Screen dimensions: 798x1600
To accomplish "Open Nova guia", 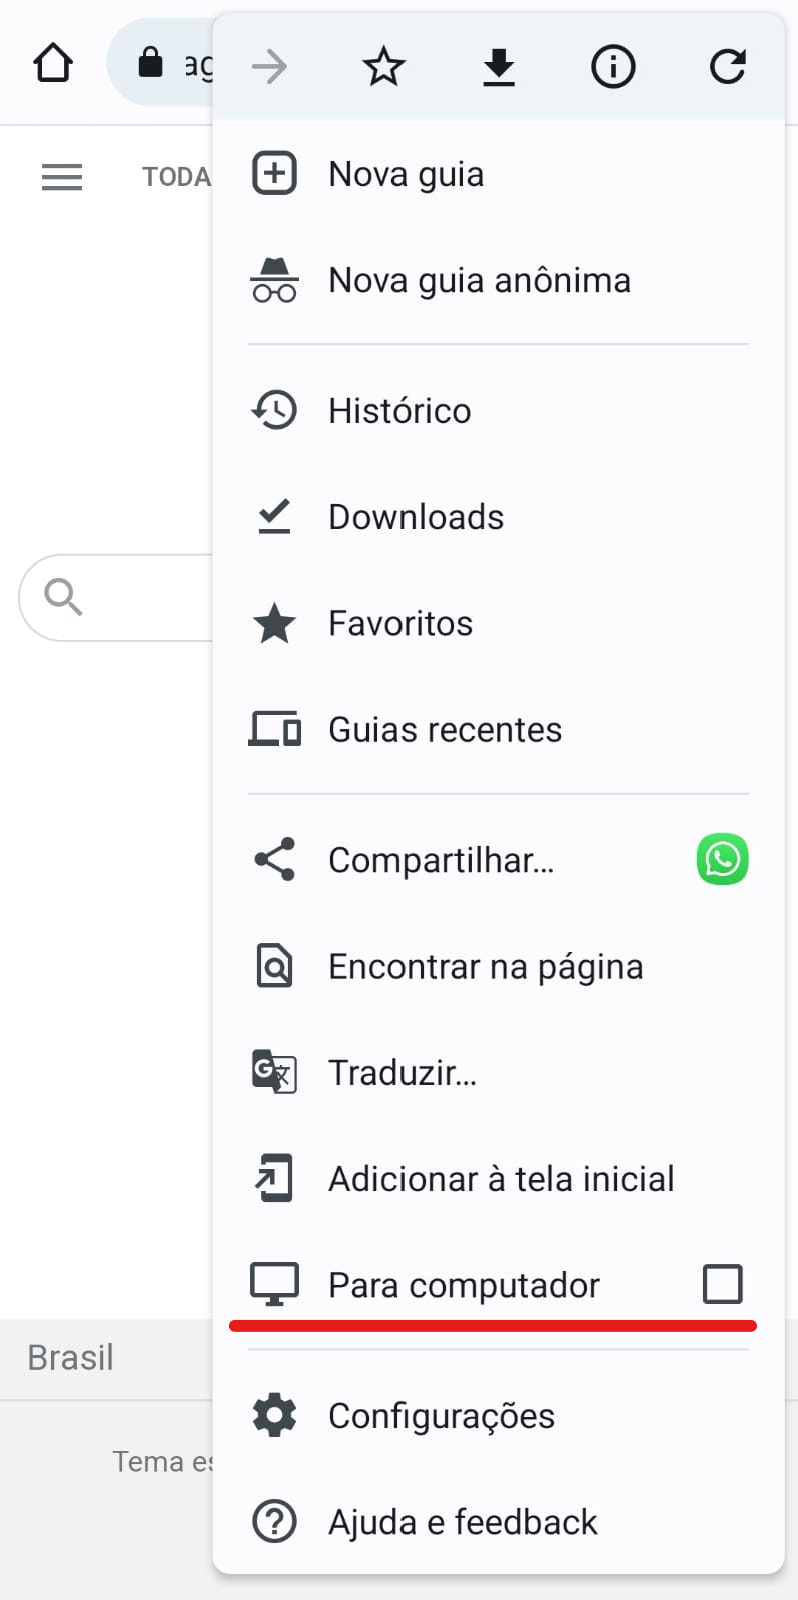I will tap(406, 174).
